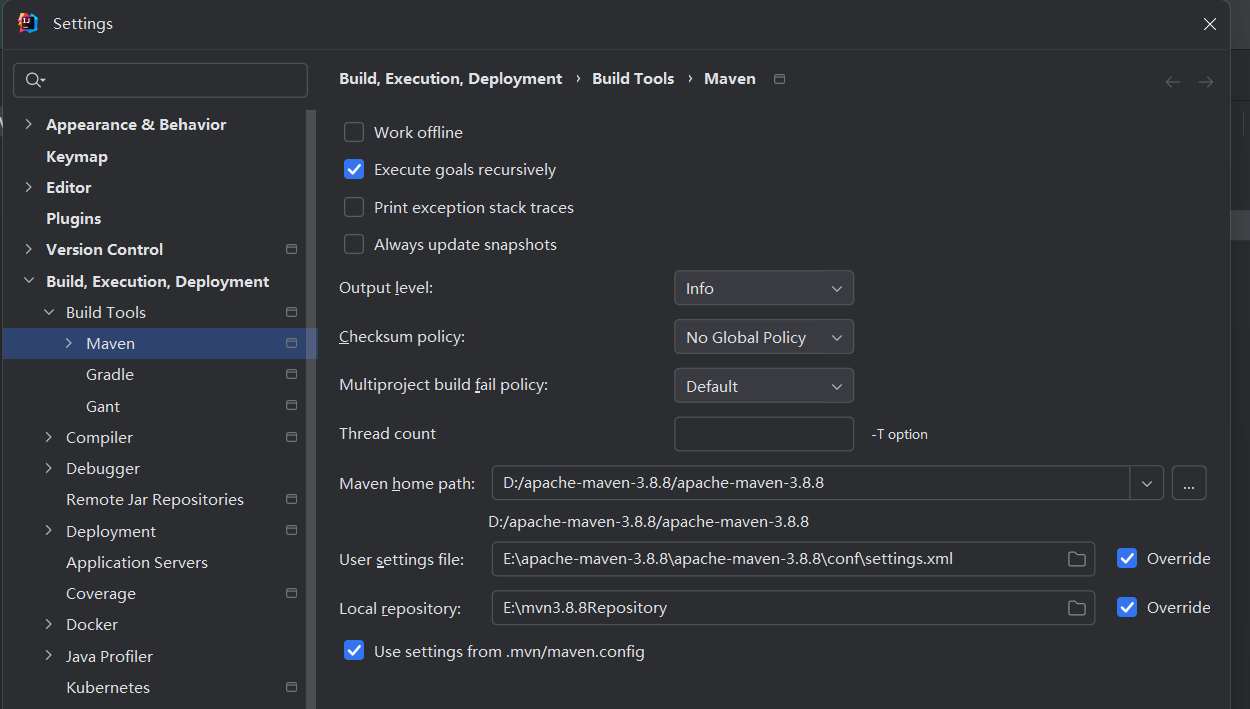Expand the Deployment node
This screenshot has width=1250, height=709.
point(48,531)
